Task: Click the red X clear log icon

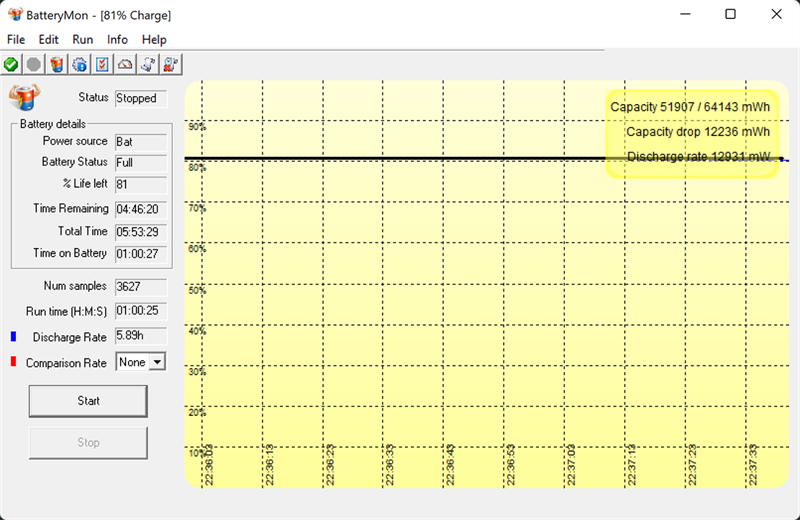Action: click(171, 64)
